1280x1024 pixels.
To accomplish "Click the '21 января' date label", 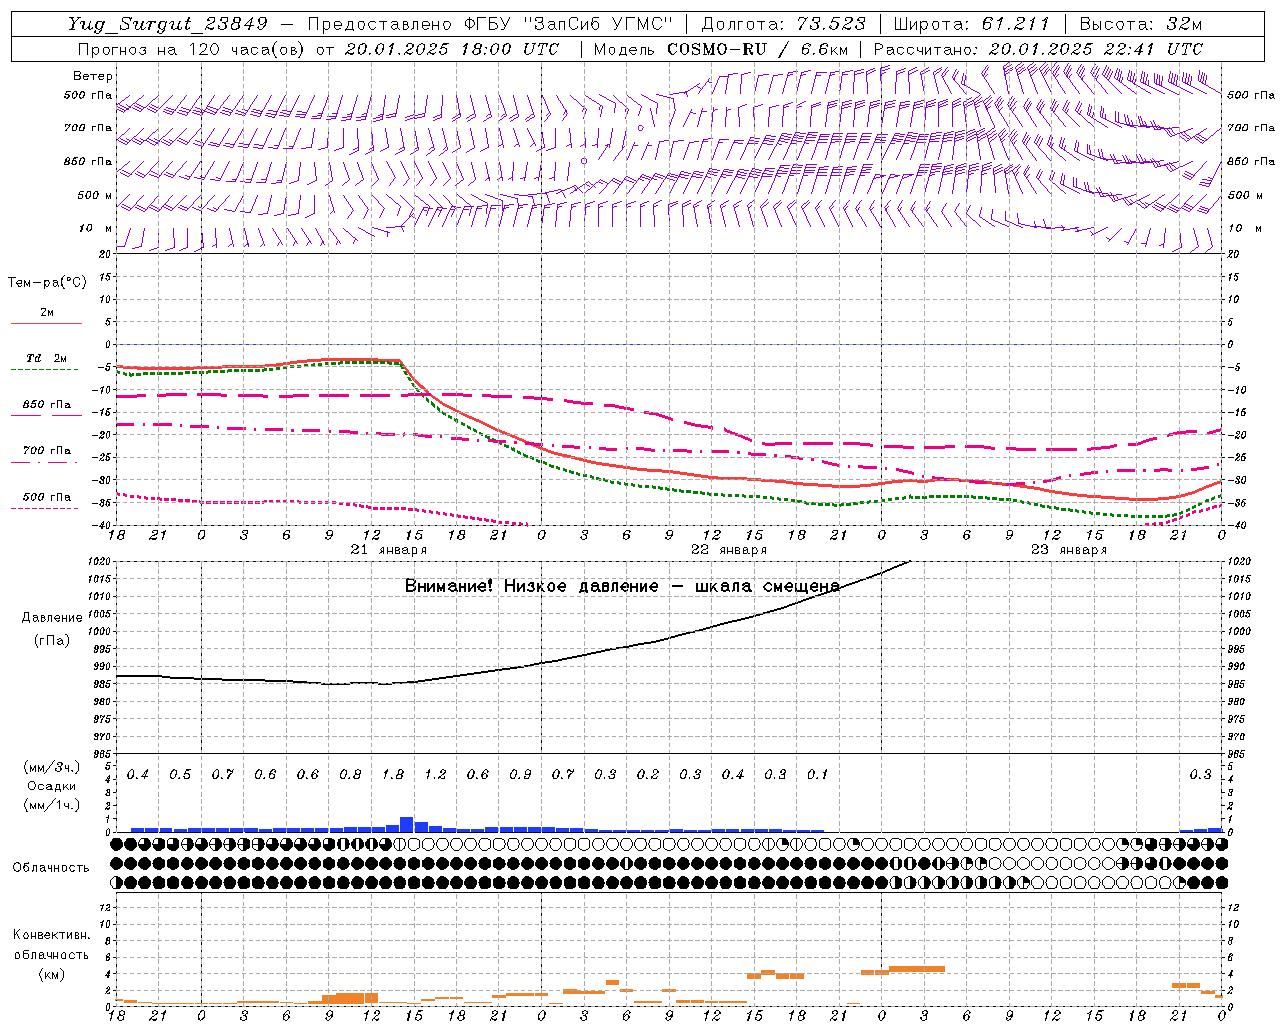I will click(388, 550).
